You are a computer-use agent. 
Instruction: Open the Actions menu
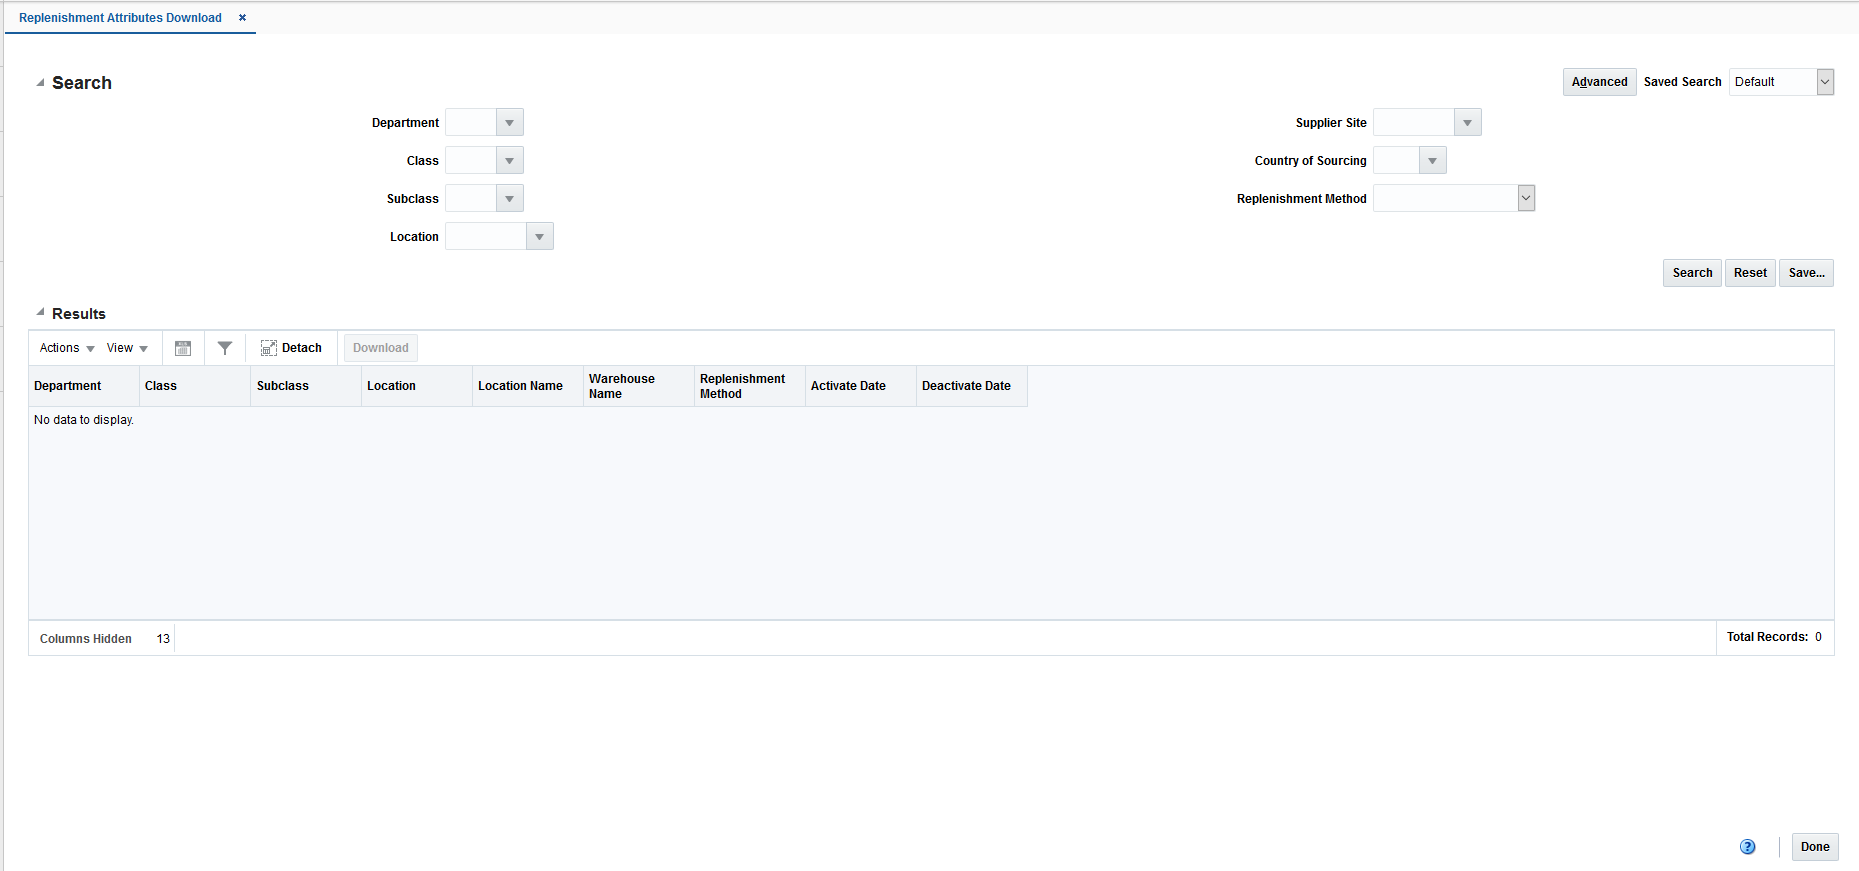(x=67, y=348)
